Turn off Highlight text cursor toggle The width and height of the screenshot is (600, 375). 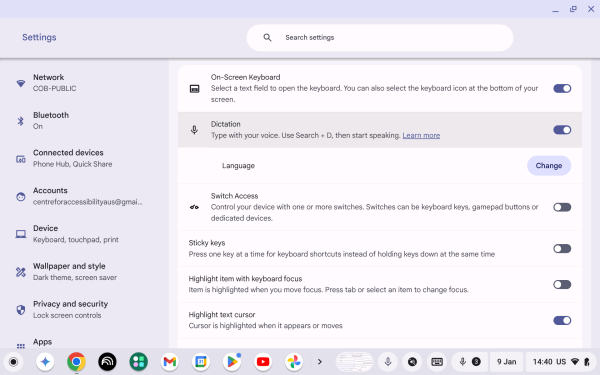(562, 320)
